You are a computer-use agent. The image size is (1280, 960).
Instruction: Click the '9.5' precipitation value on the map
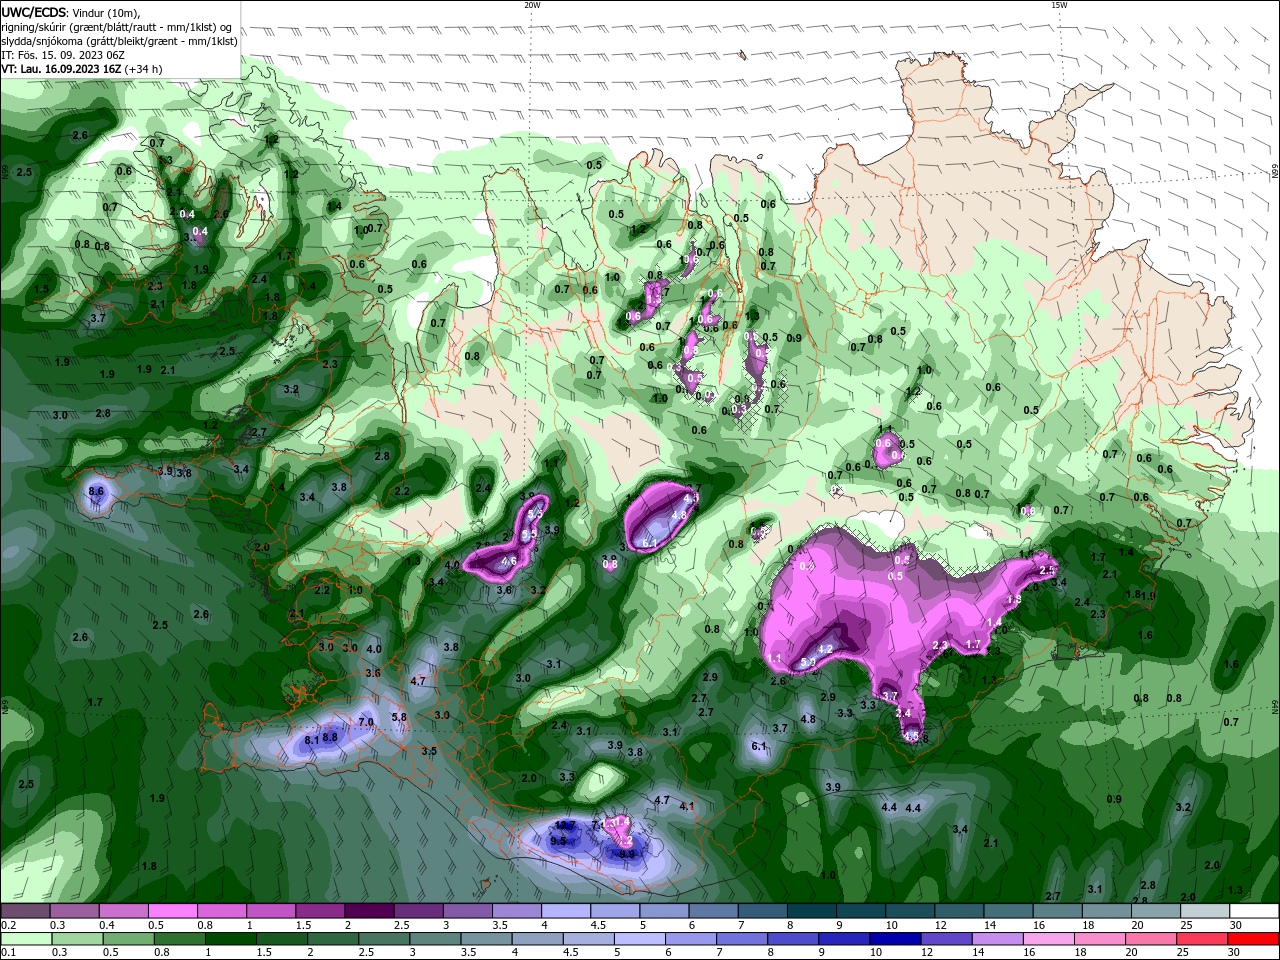click(559, 842)
